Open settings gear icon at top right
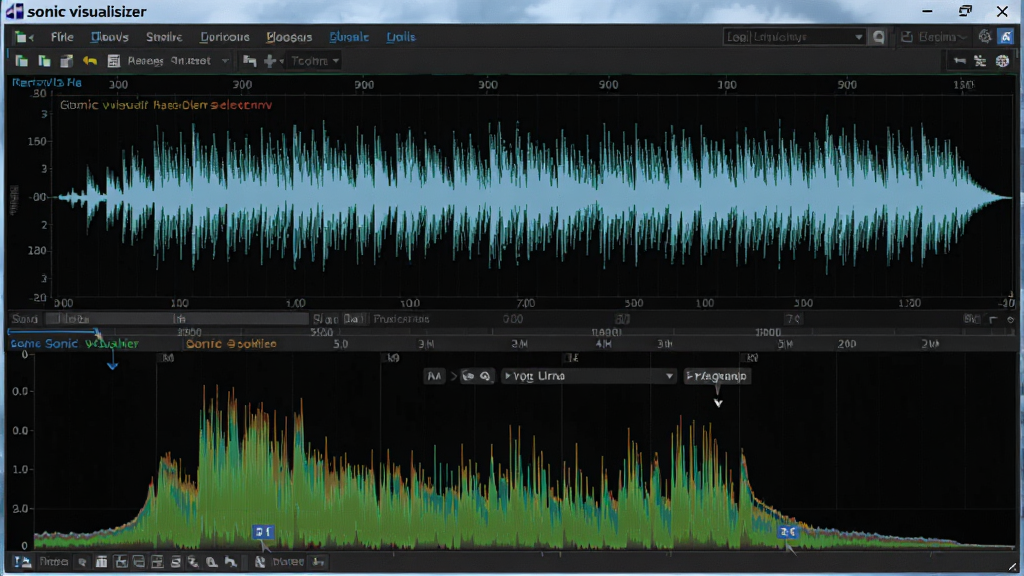Image resolution: width=1024 pixels, height=576 pixels. pos(984,37)
